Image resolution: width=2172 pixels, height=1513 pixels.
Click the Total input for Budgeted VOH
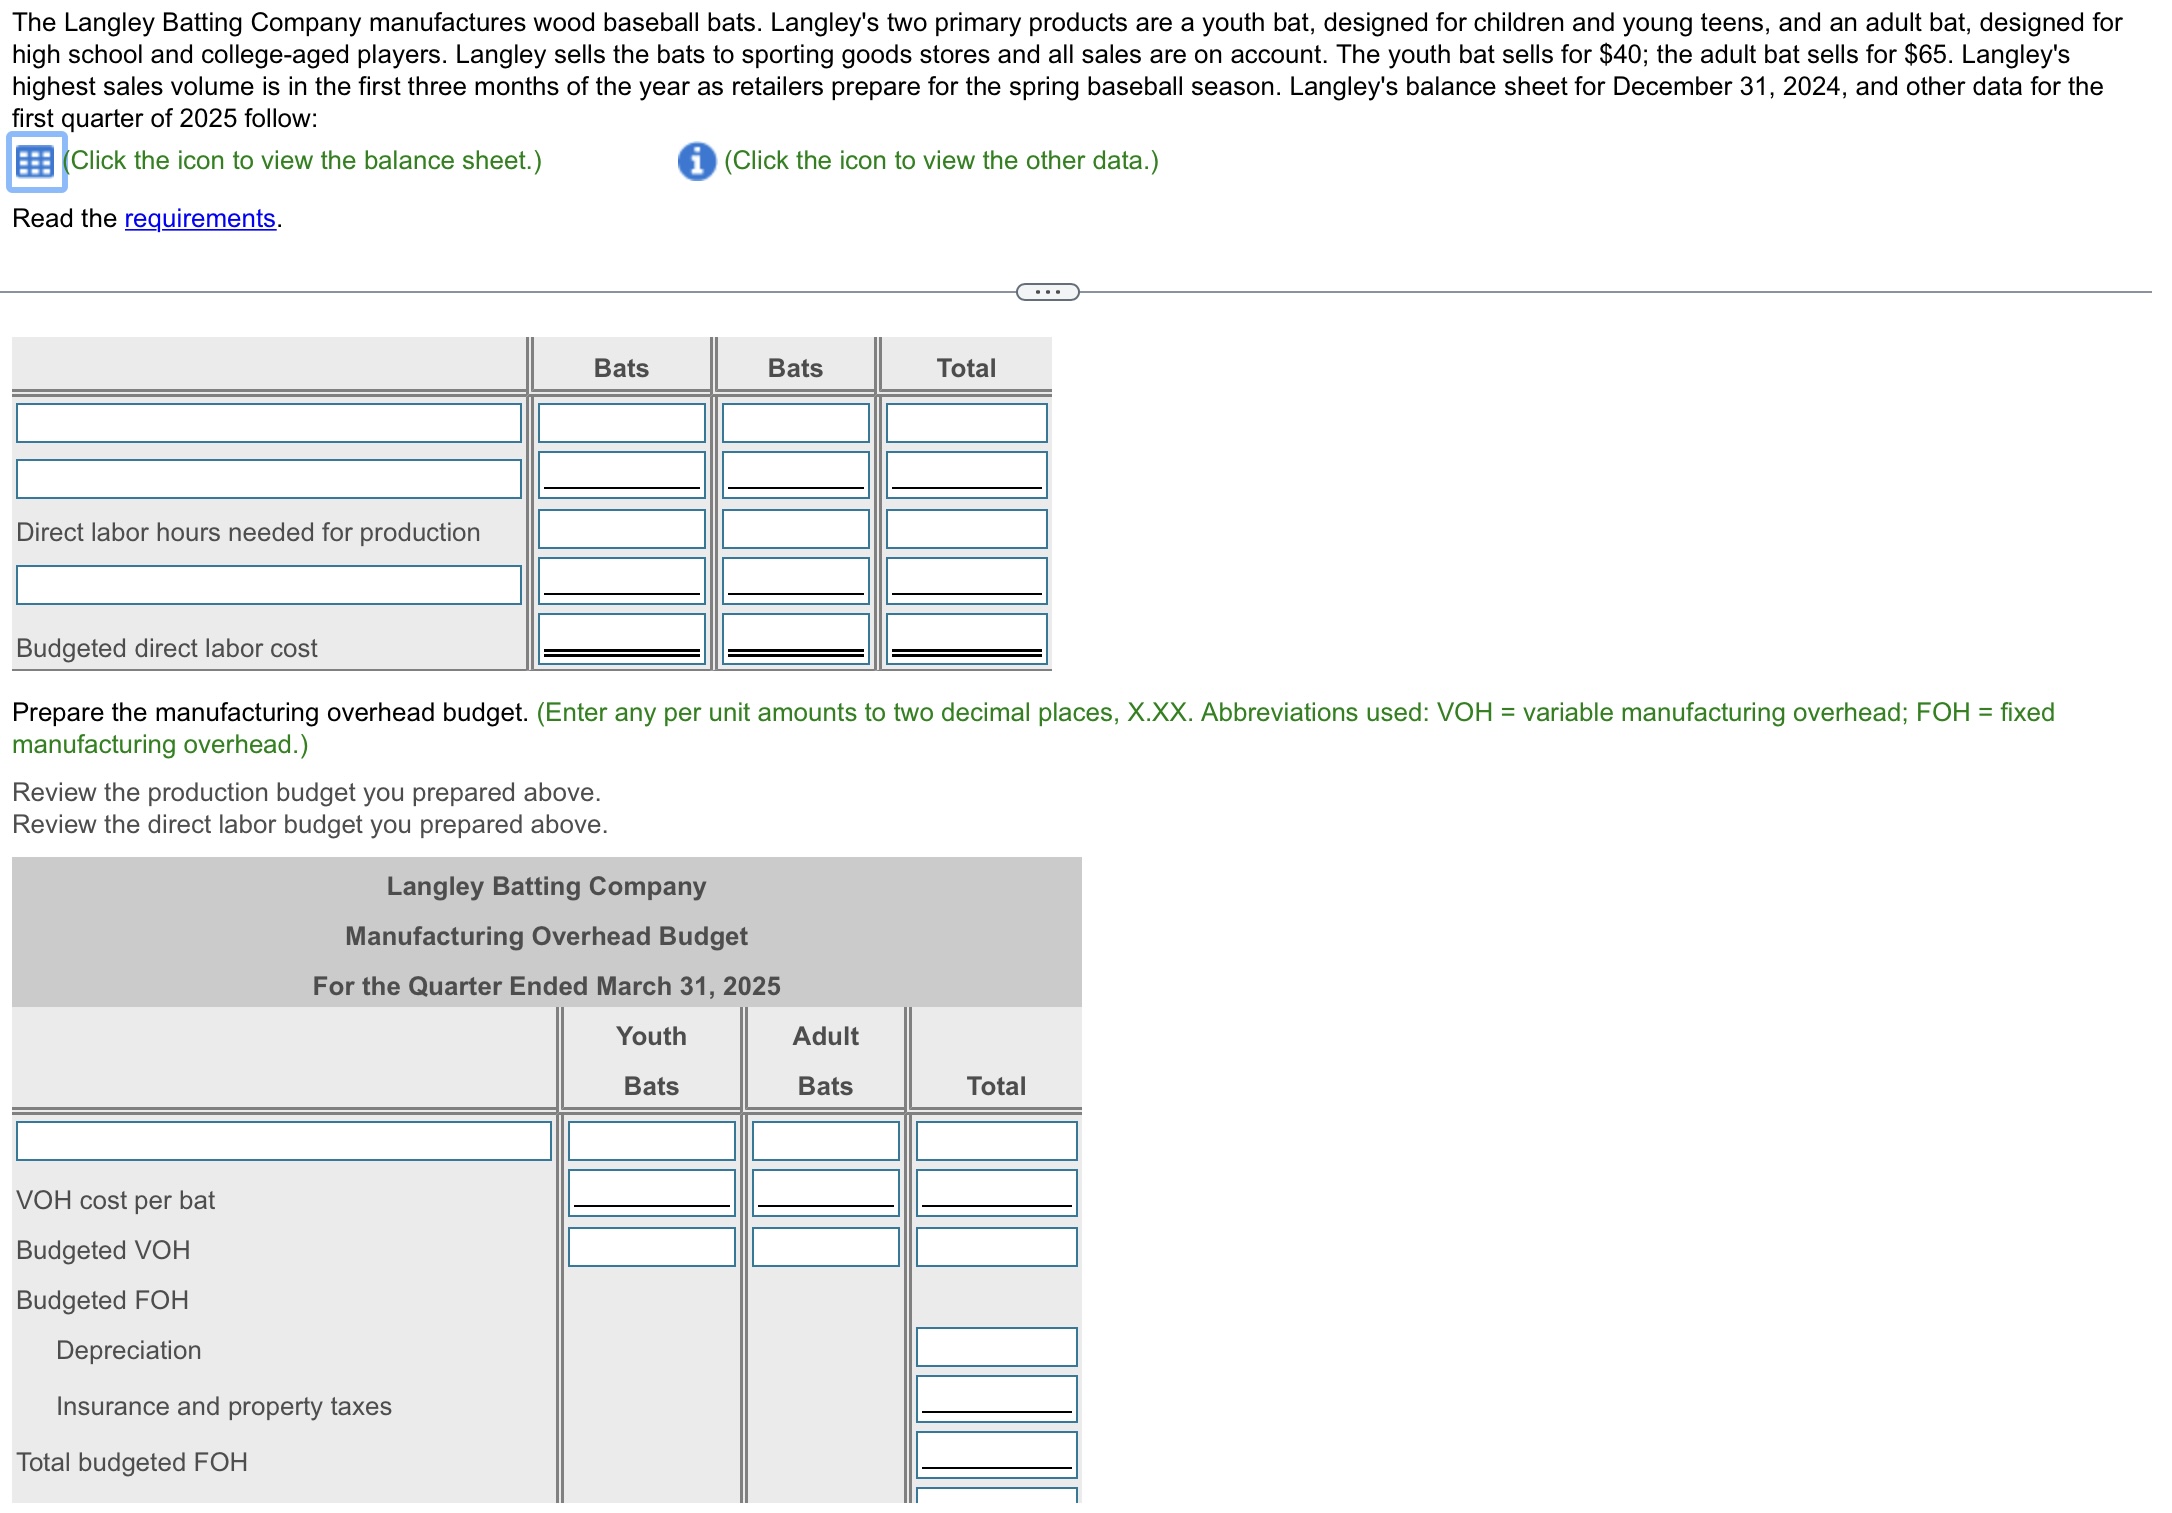994,1247
